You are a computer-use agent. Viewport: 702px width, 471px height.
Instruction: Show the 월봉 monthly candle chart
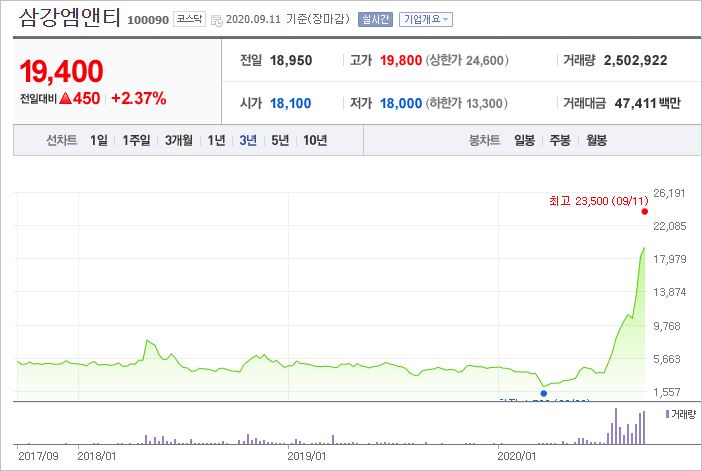click(x=596, y=140)
